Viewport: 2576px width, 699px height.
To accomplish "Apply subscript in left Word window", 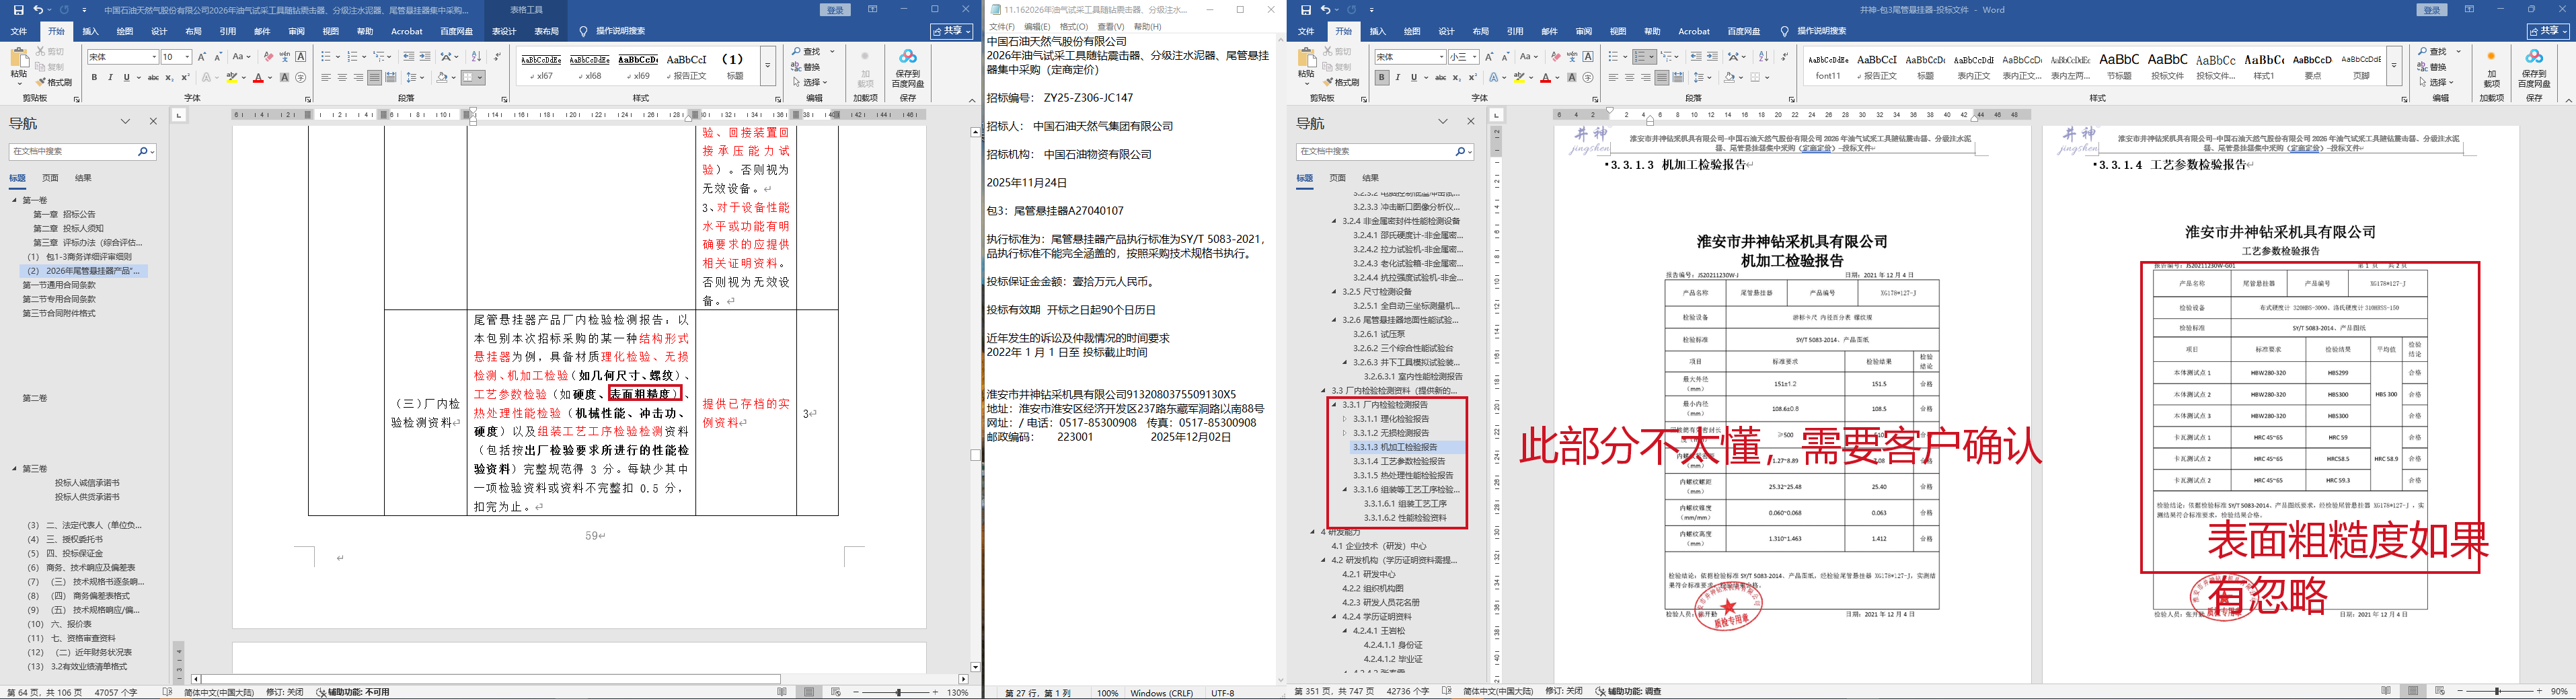I will click(x=169, y=77).
